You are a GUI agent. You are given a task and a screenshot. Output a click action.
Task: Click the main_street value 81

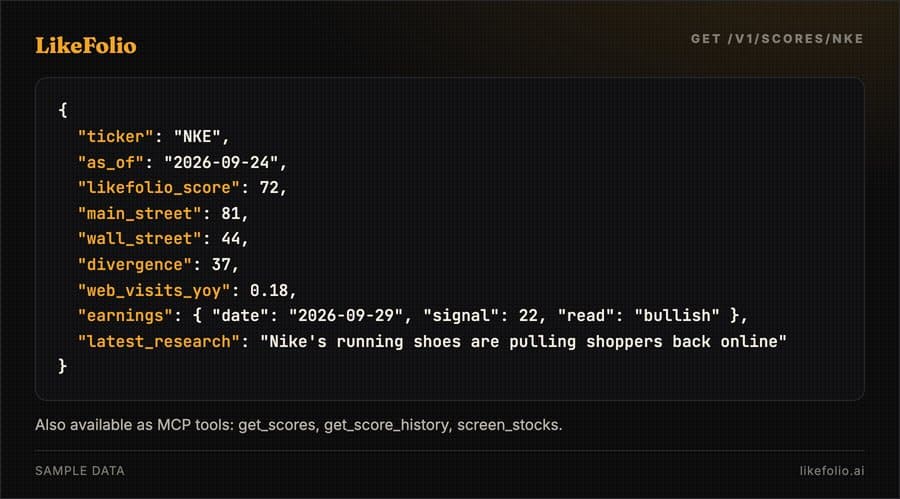click(x=231, y=214)
